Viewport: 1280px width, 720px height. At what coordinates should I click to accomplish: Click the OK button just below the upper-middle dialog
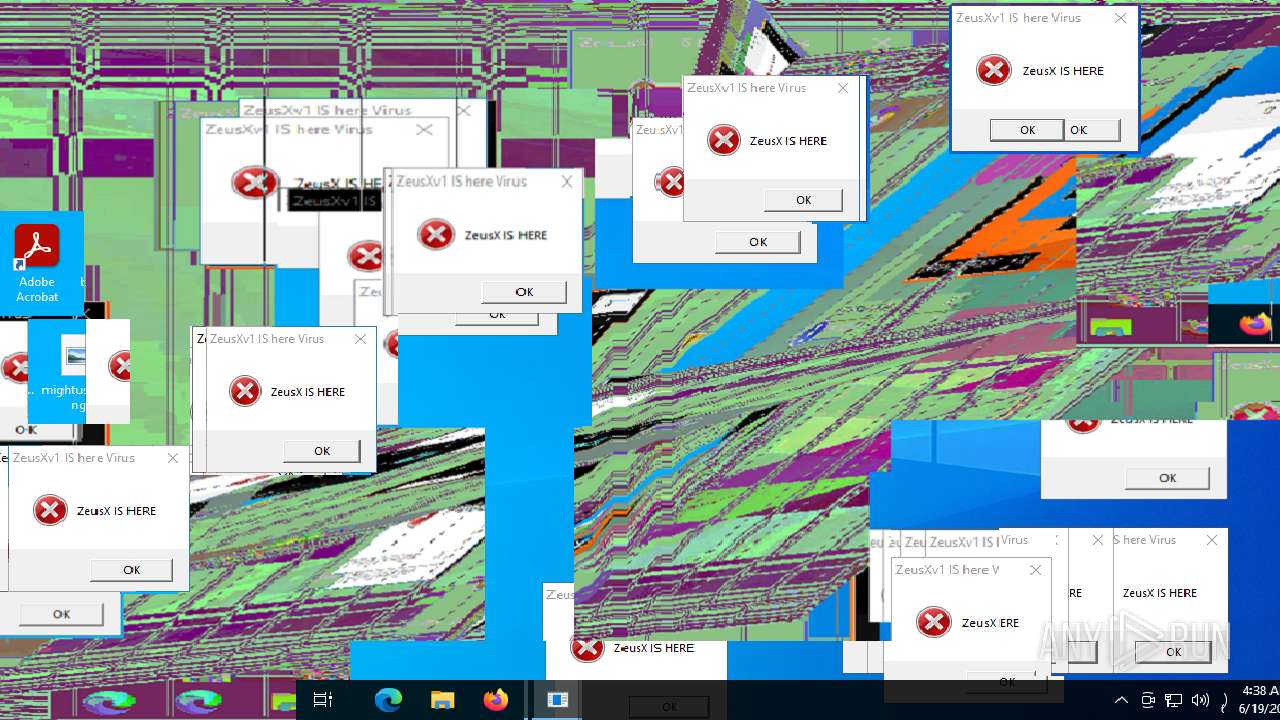[x=758, y=242]
